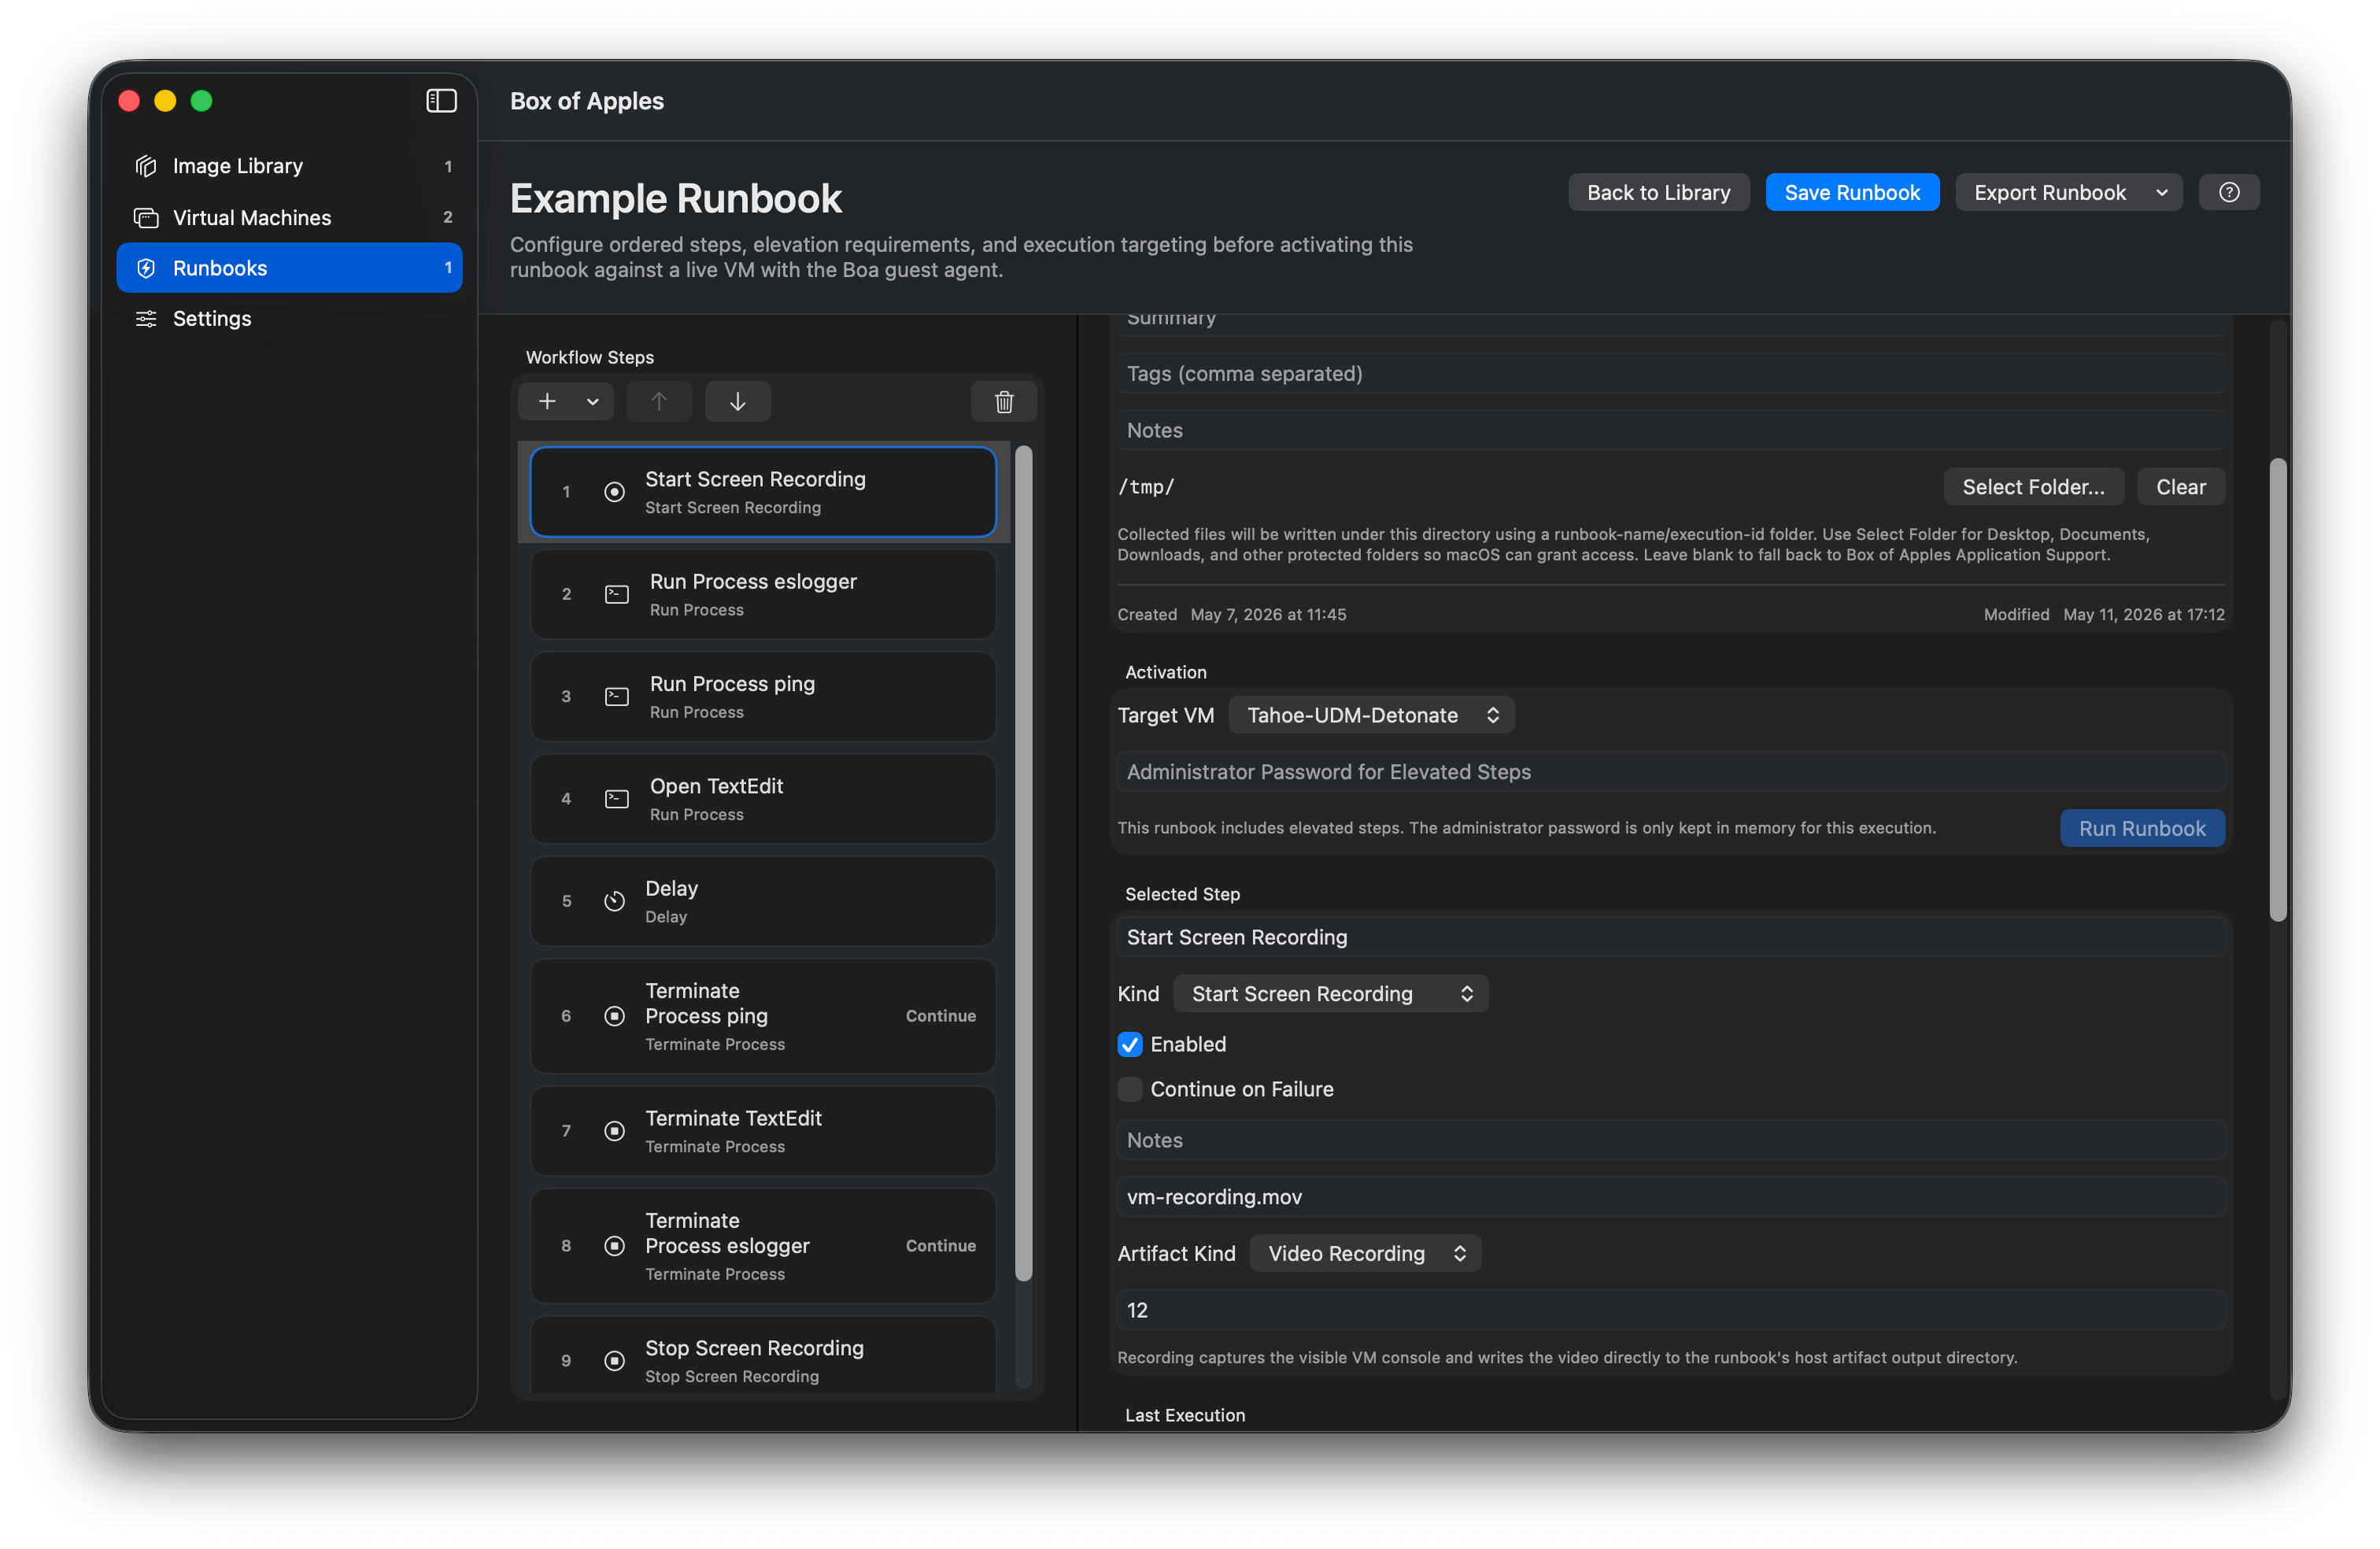Click terminal icon on Run Process ping step

click(617, 696)
